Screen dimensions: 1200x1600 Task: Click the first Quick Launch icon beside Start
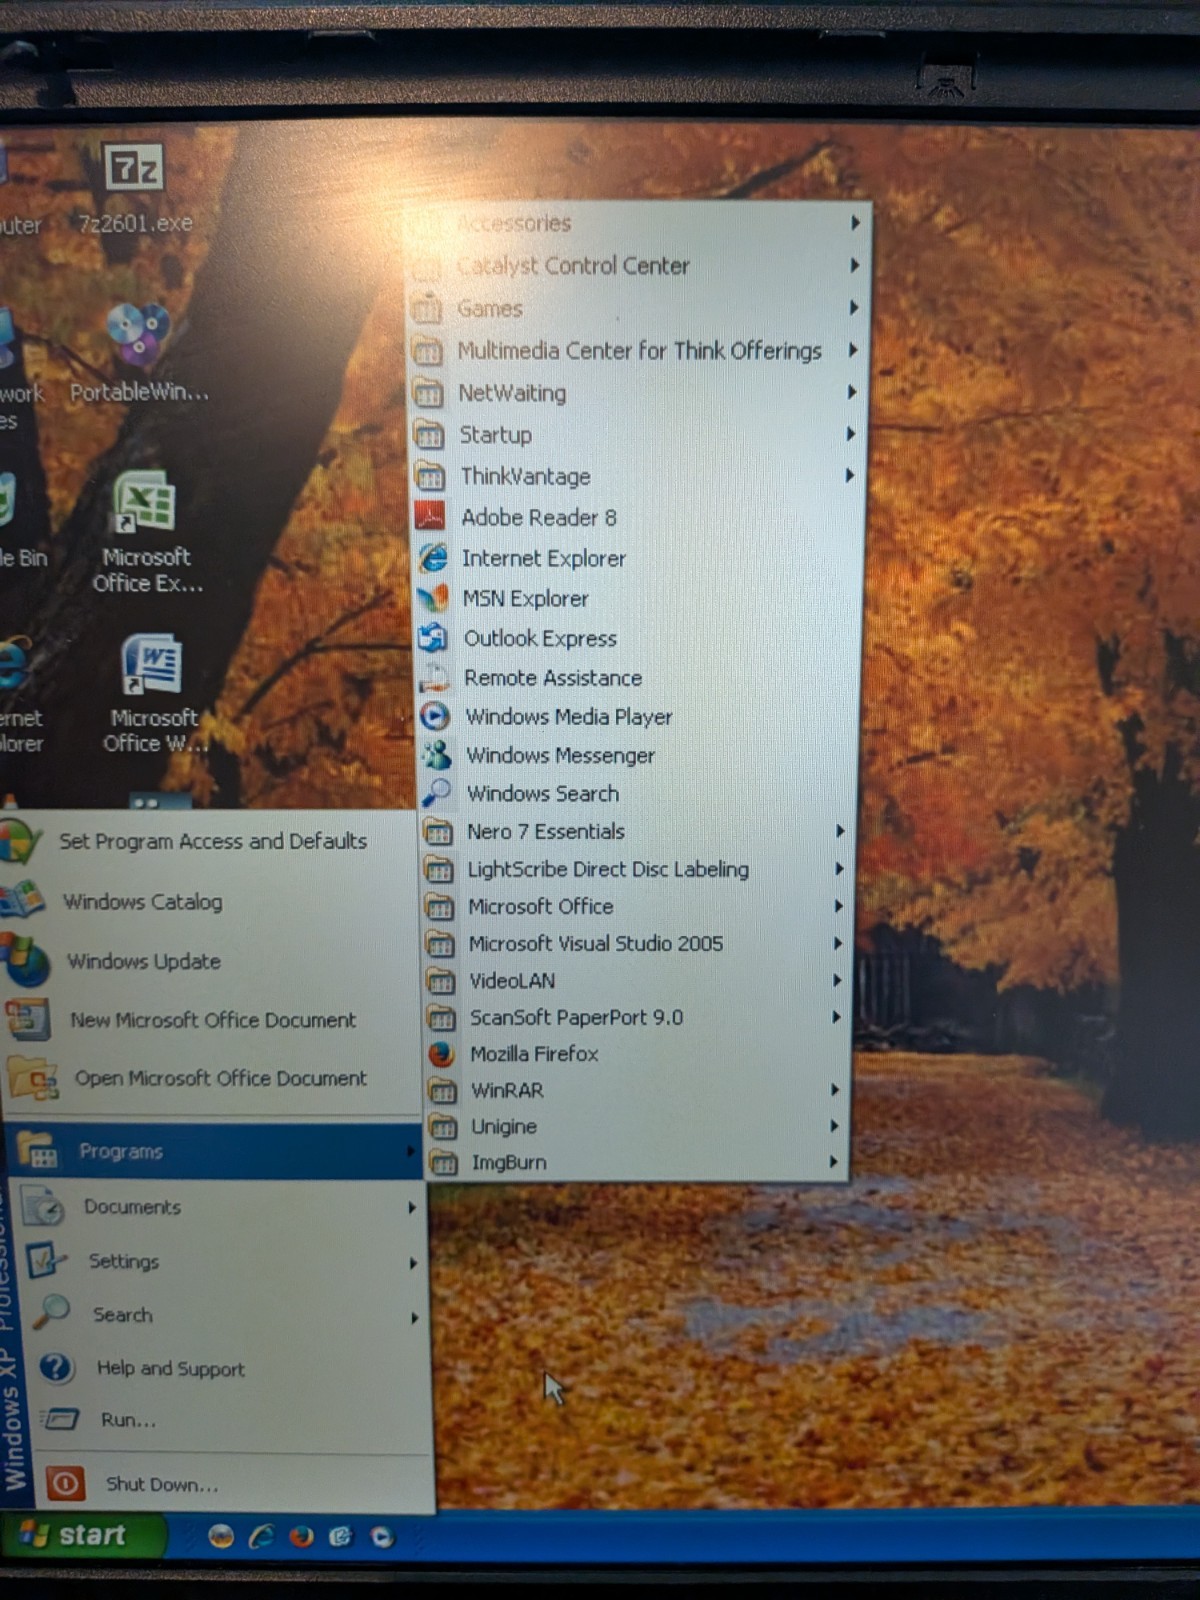pos(221,1536)
